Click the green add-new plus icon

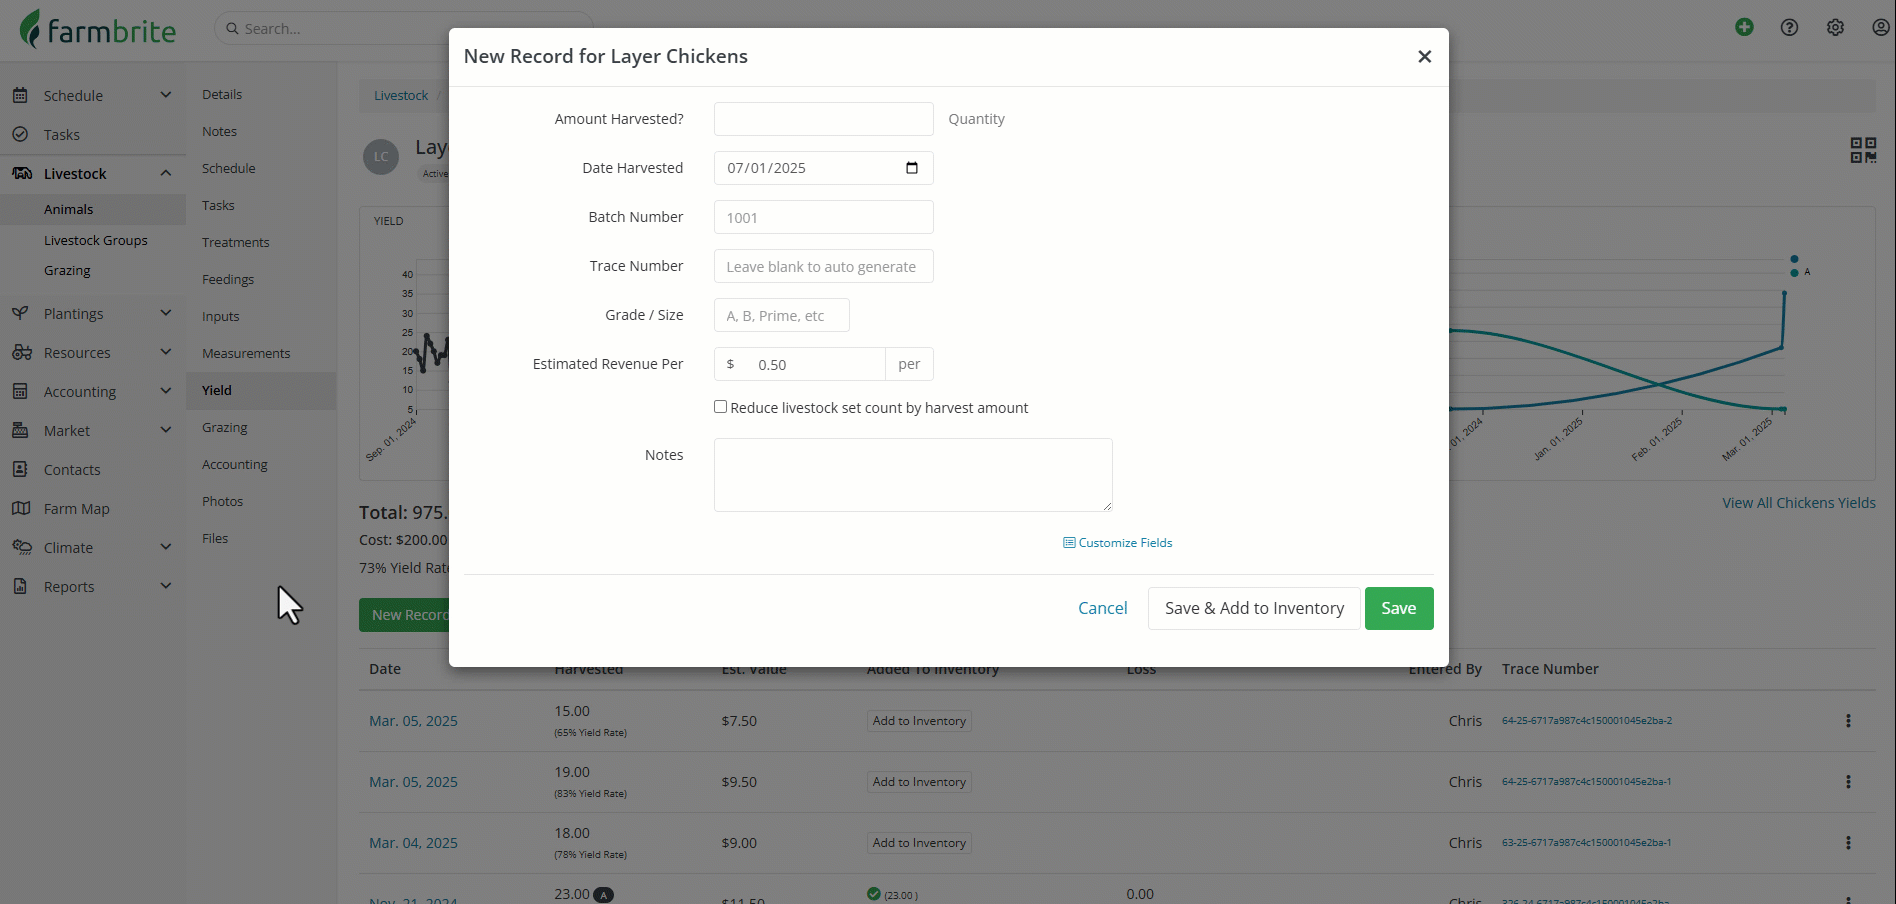point(1744,28)
